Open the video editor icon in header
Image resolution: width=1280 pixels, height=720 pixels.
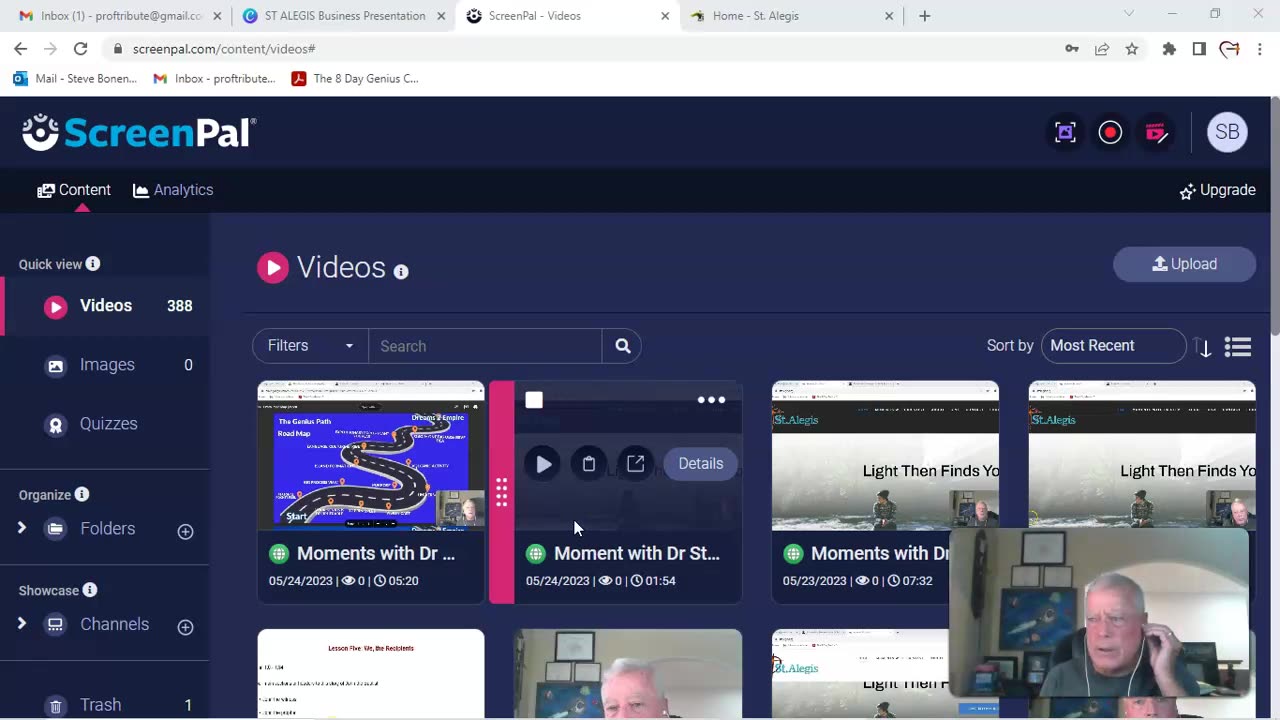(1156, 132)
